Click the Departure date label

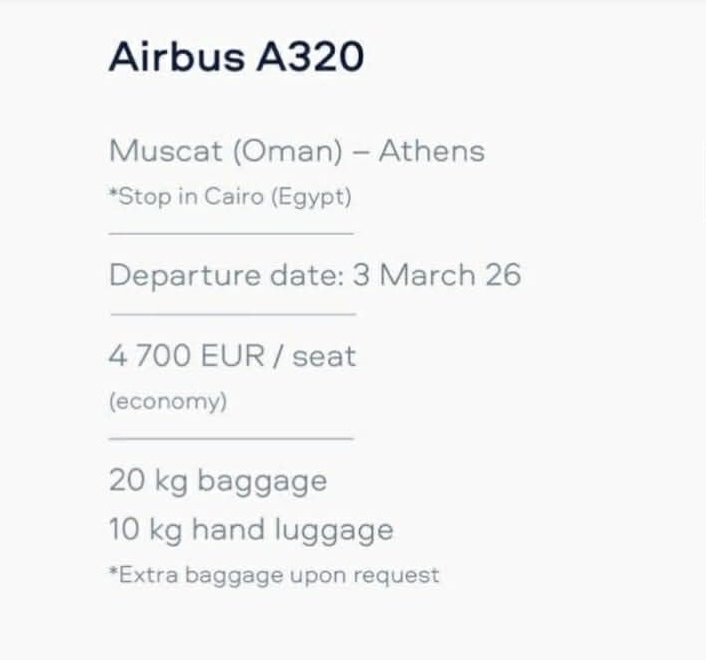(x=226, y=275)
